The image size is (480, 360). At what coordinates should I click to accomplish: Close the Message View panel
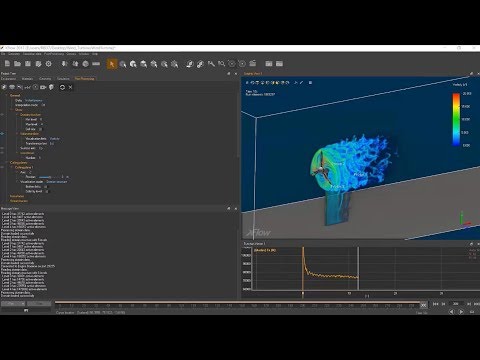click(236, 208)
